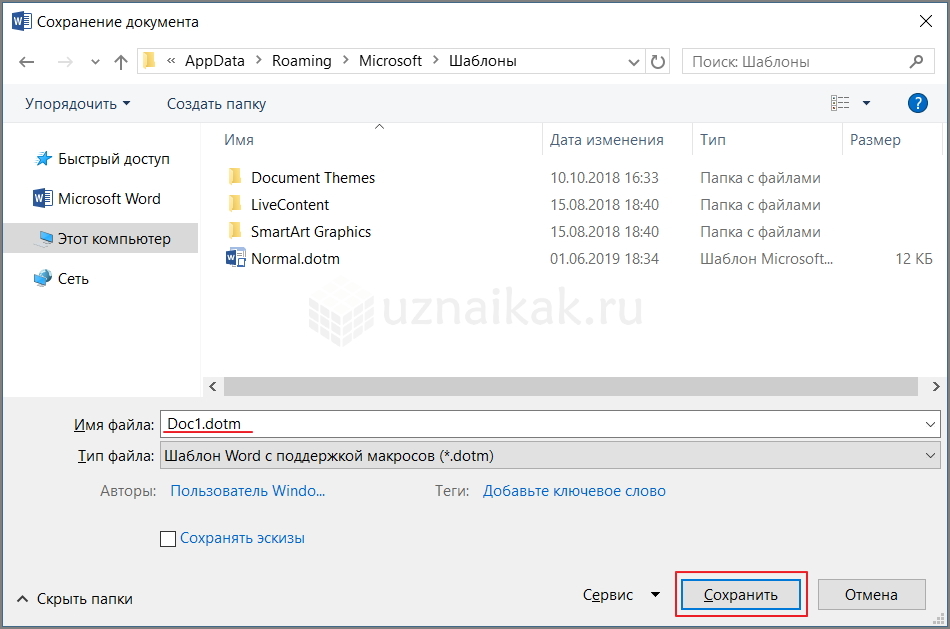Refresh the Шаблоны folder view
950x629 pixels.
[x=658, y=61]
